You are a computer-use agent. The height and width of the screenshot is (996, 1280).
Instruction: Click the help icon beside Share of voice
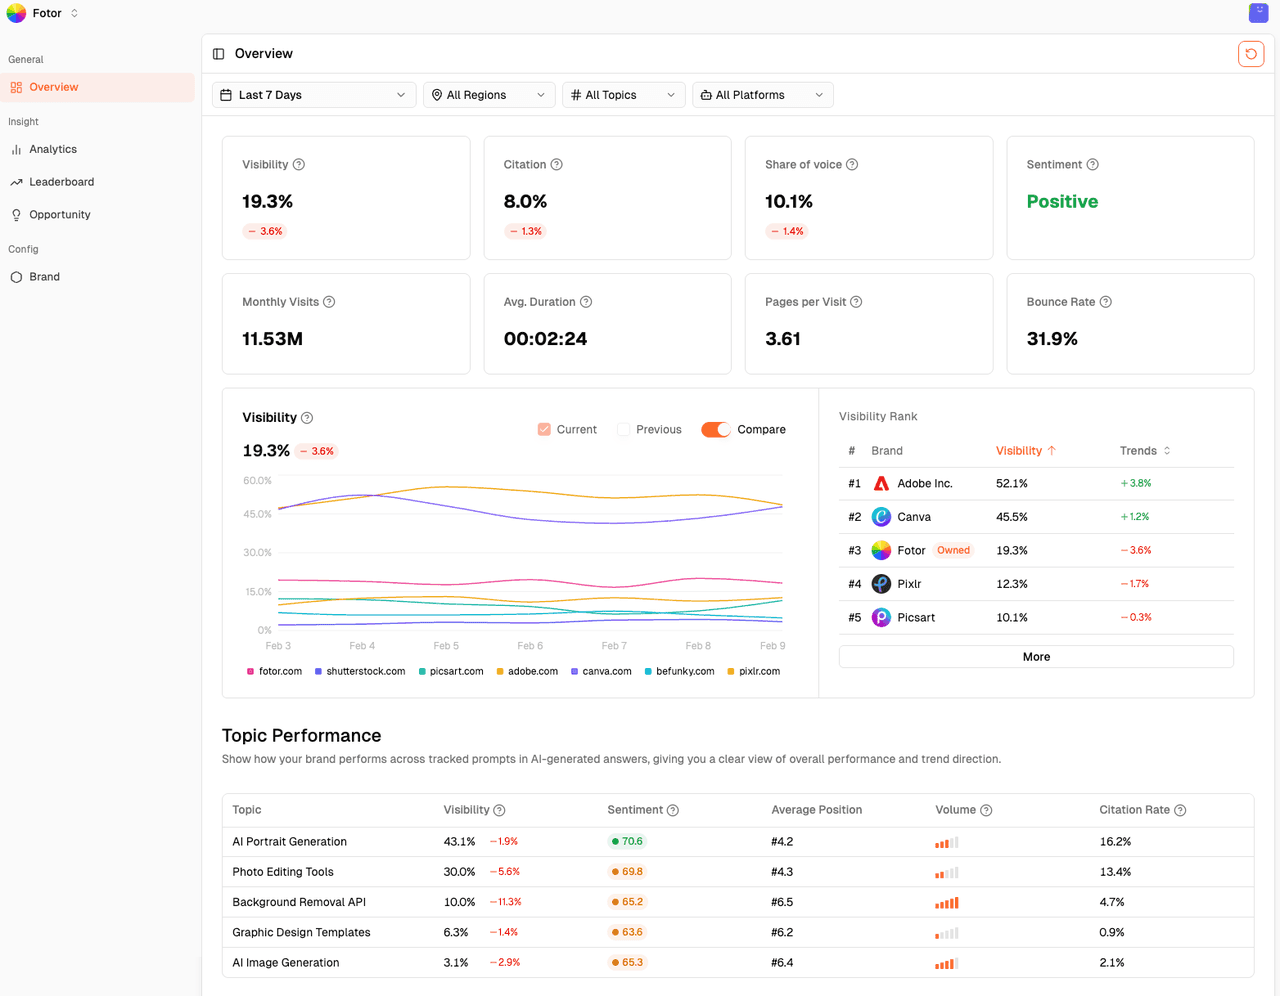852,165
